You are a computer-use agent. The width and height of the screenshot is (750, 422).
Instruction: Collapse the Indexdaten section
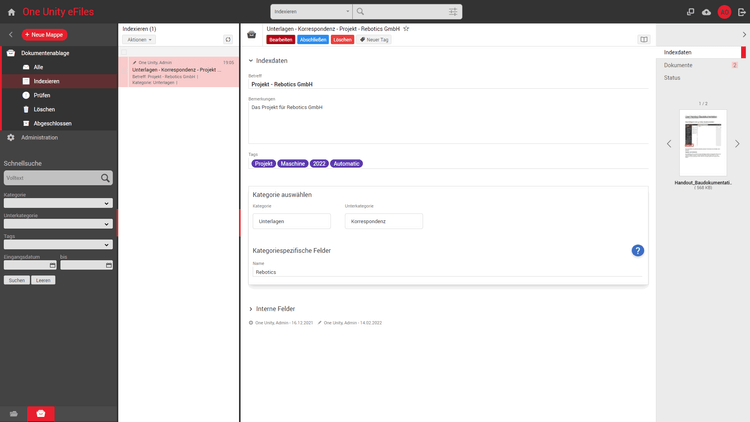[251, 61]
